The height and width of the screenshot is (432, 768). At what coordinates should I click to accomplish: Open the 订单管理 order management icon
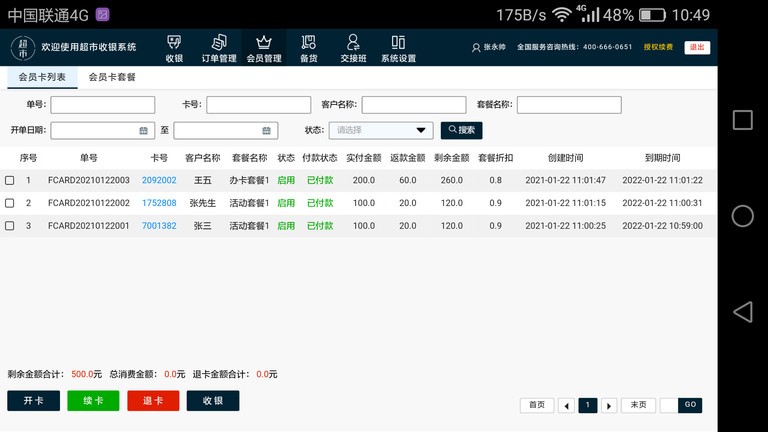click(219, 47)
